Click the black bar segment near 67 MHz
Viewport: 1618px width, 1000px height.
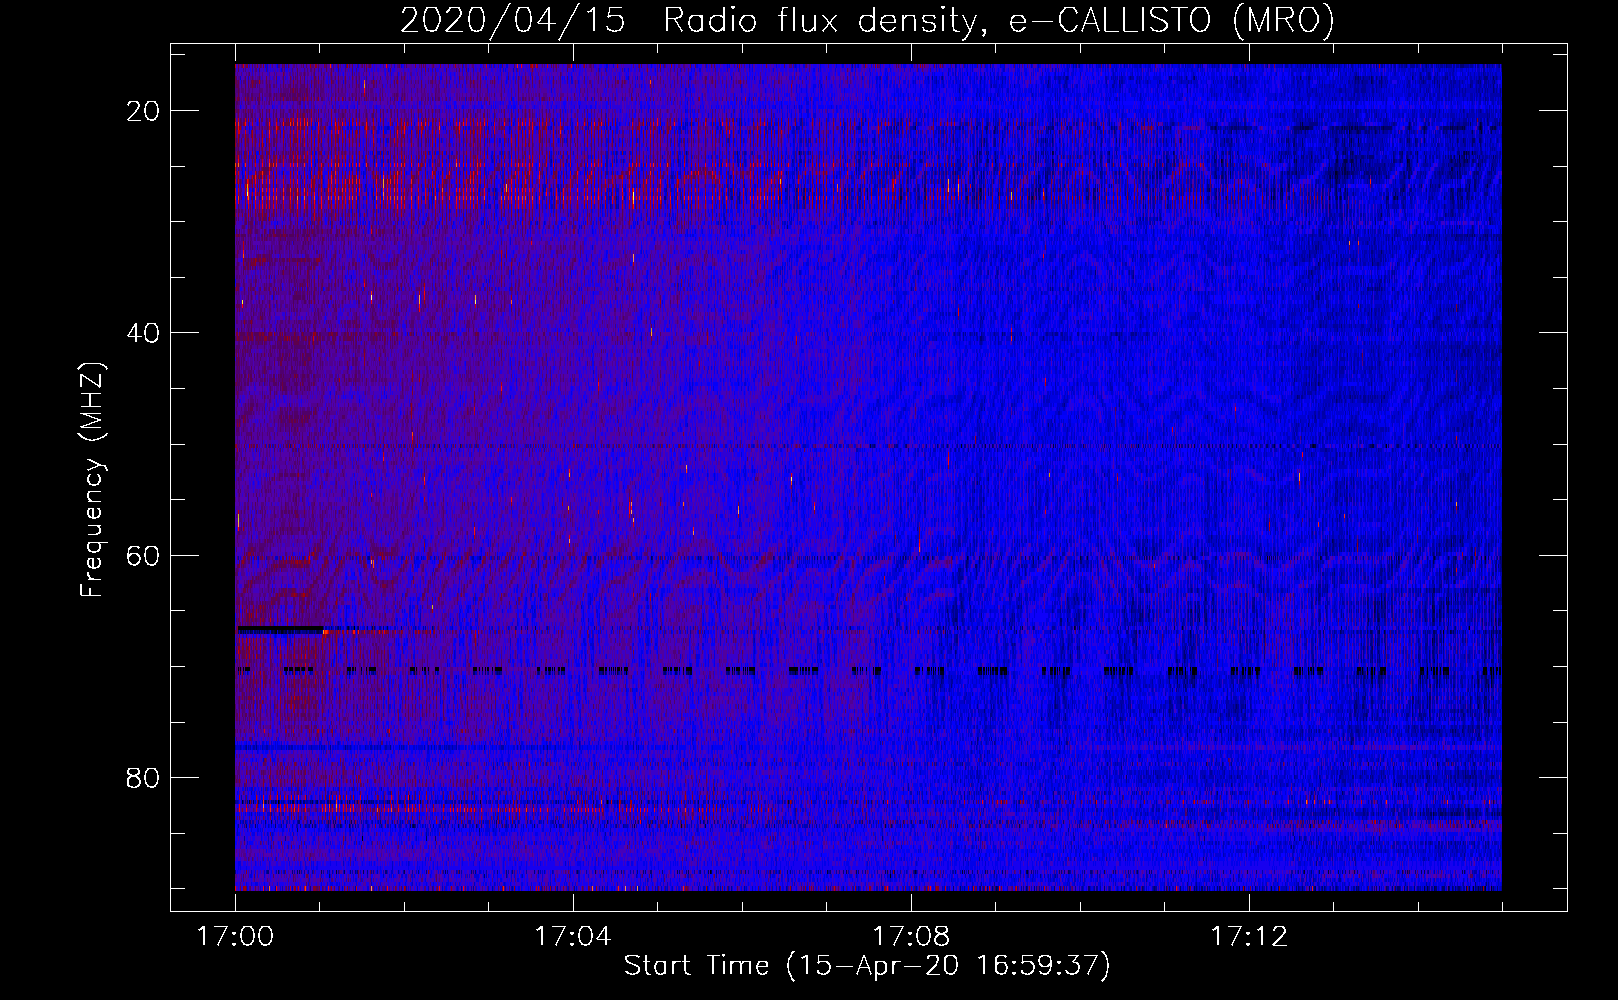pos(280,630)
